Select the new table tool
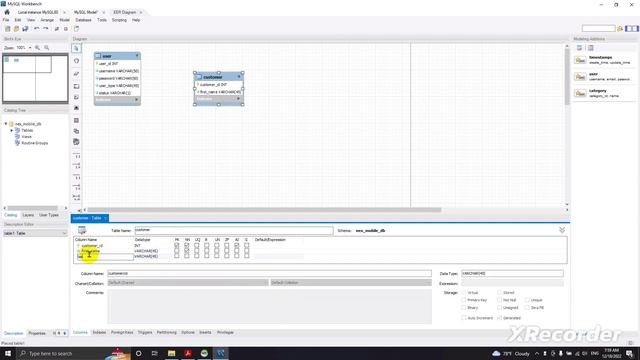The width and height of the screenshot is (640, 360). (76, 120)
